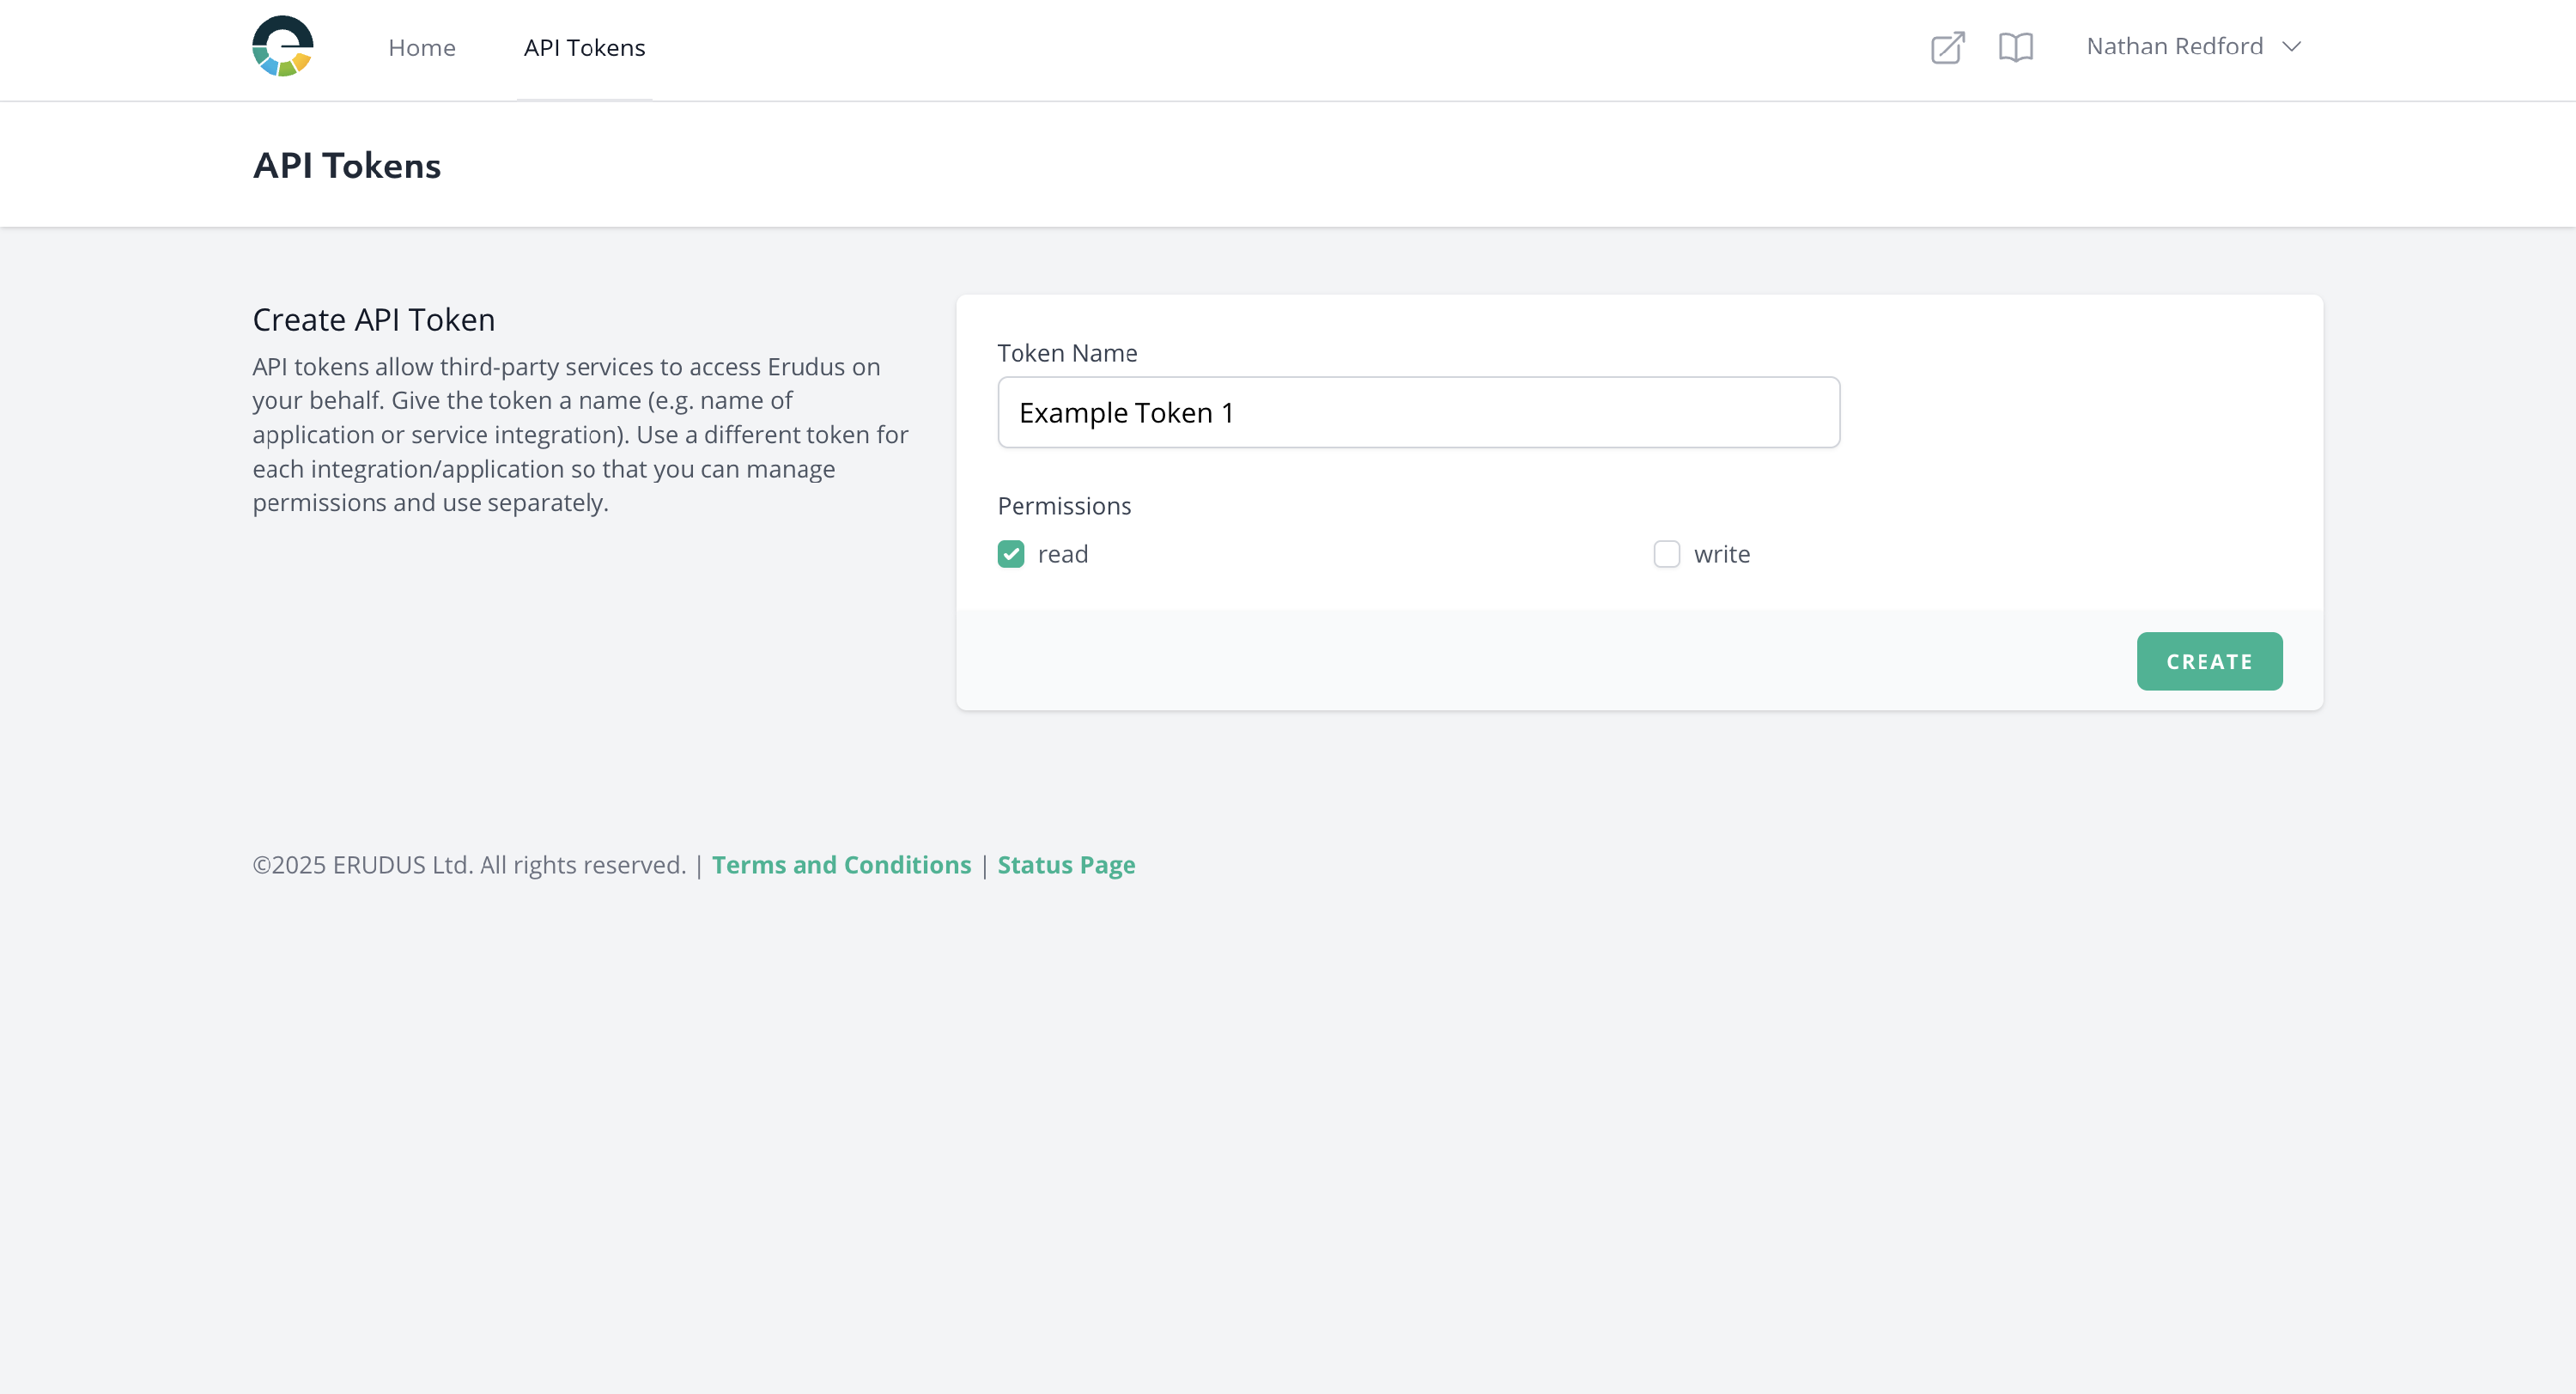Click the Erudus logo icon
This screenshot has width=2576, height=1394.
[x=282, y=47]
